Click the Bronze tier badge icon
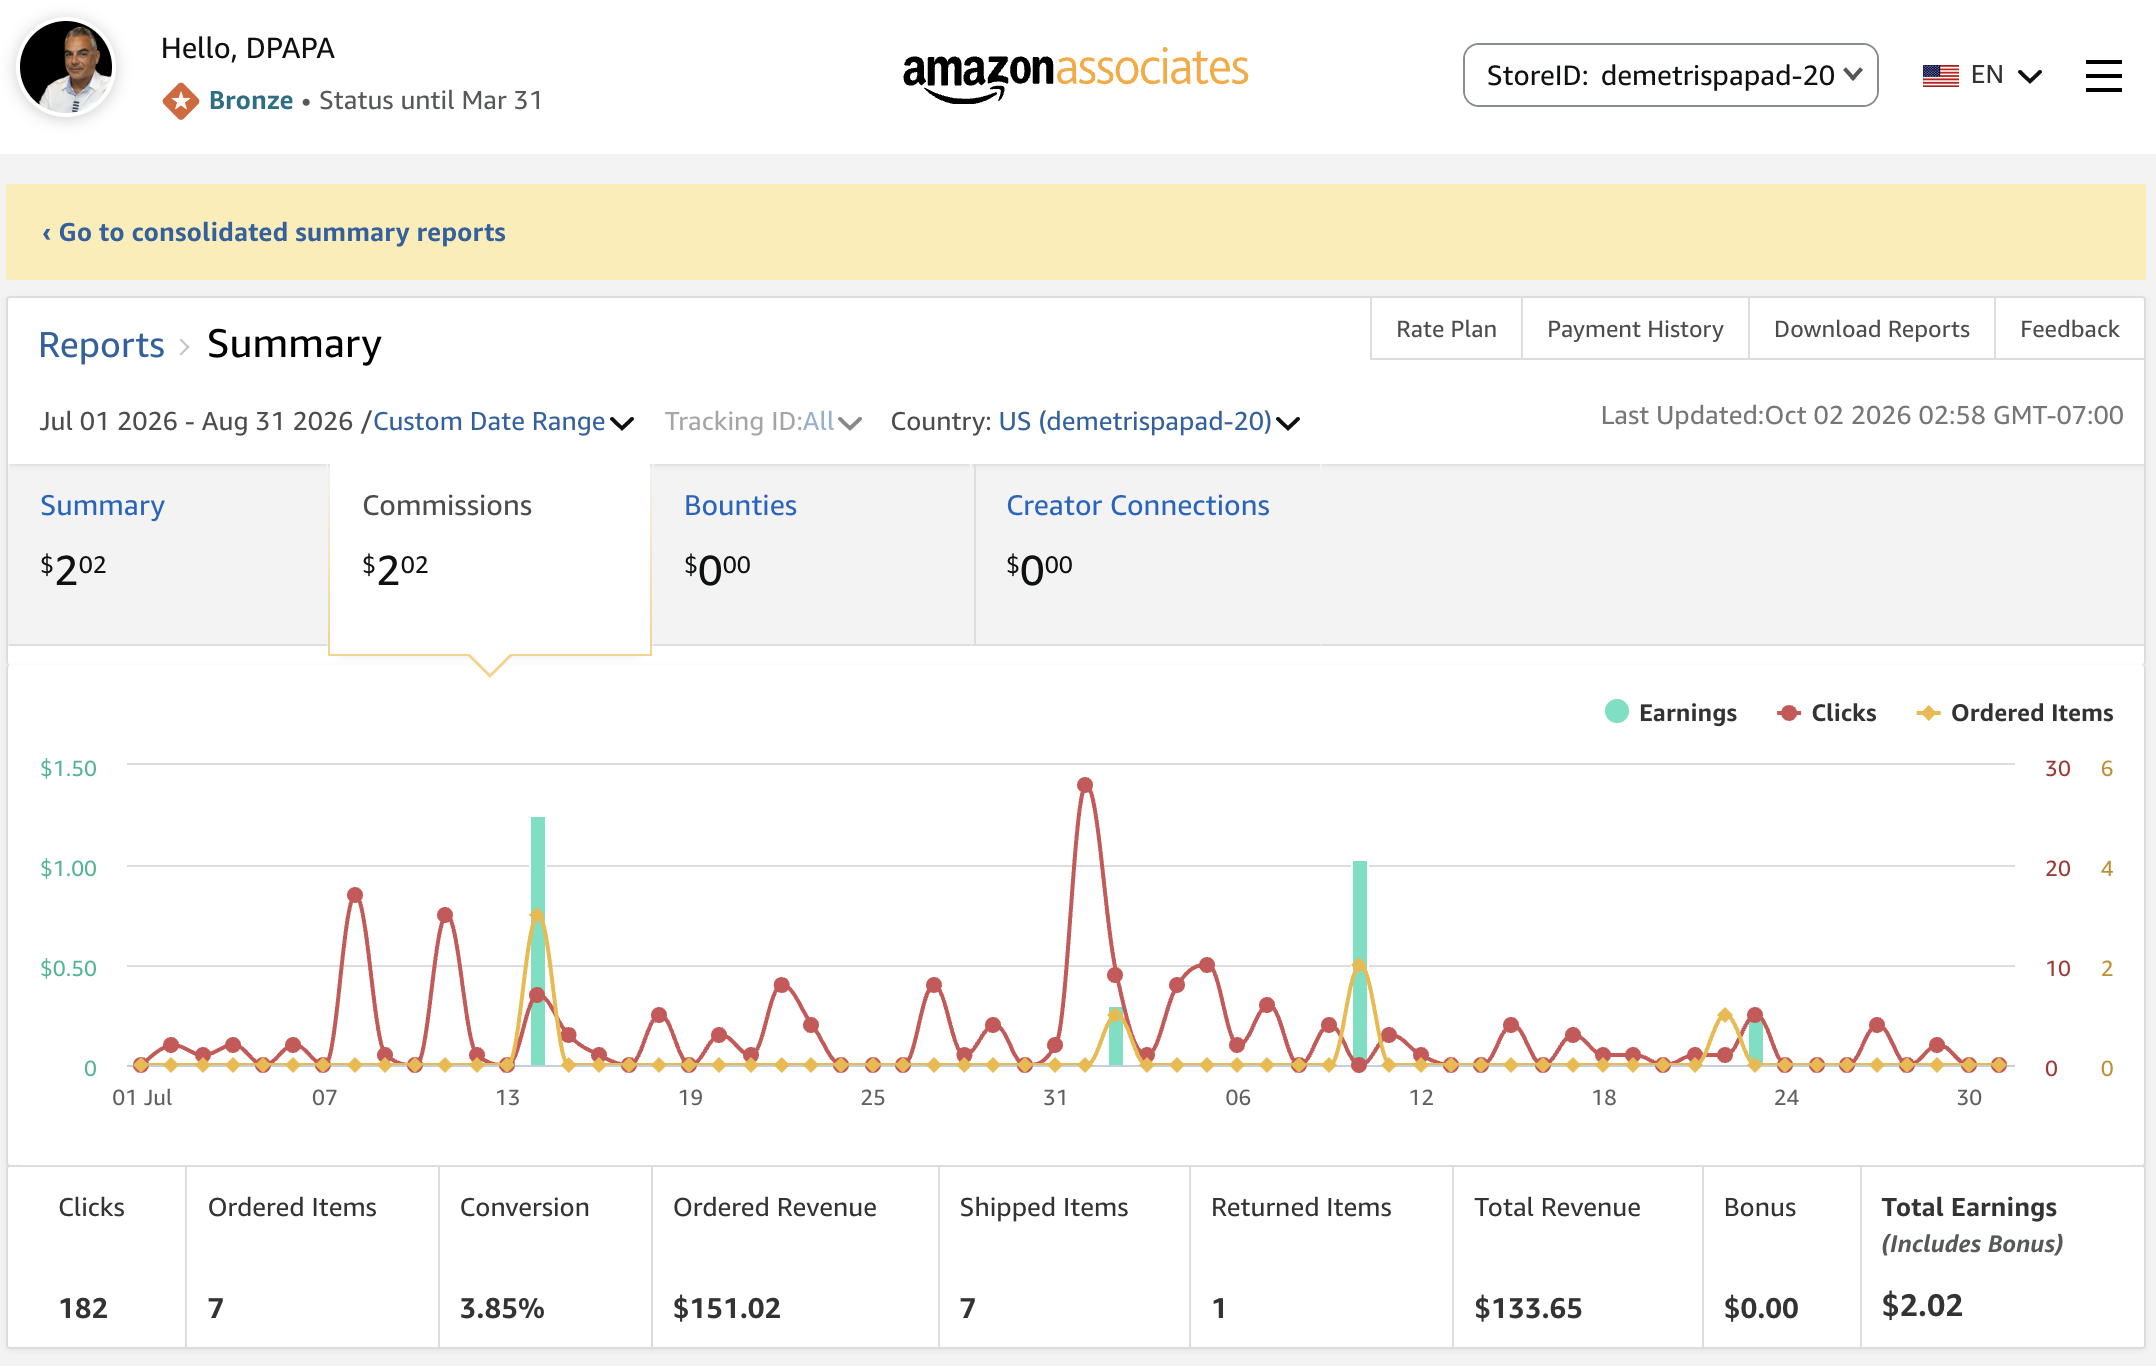 (x=180, y=101)
